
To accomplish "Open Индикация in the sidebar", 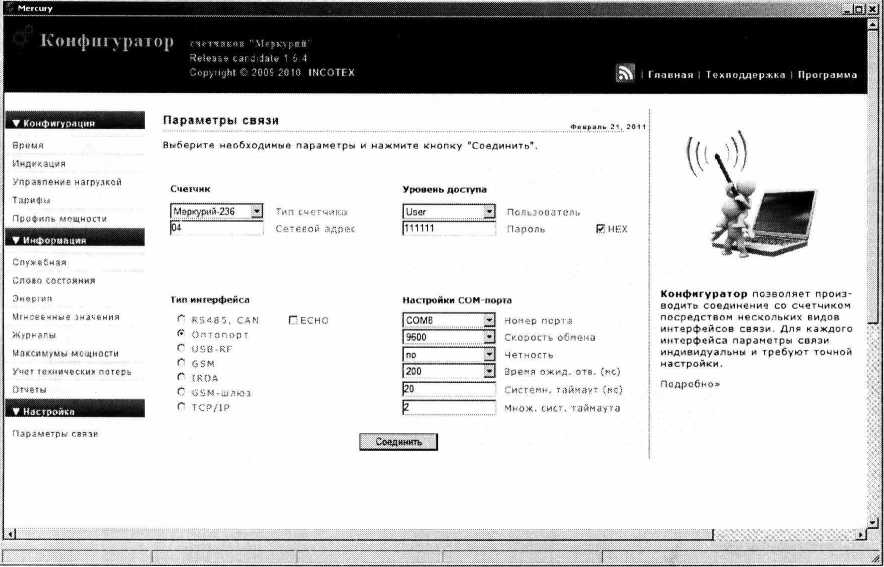I will click(x=39, y=163).
